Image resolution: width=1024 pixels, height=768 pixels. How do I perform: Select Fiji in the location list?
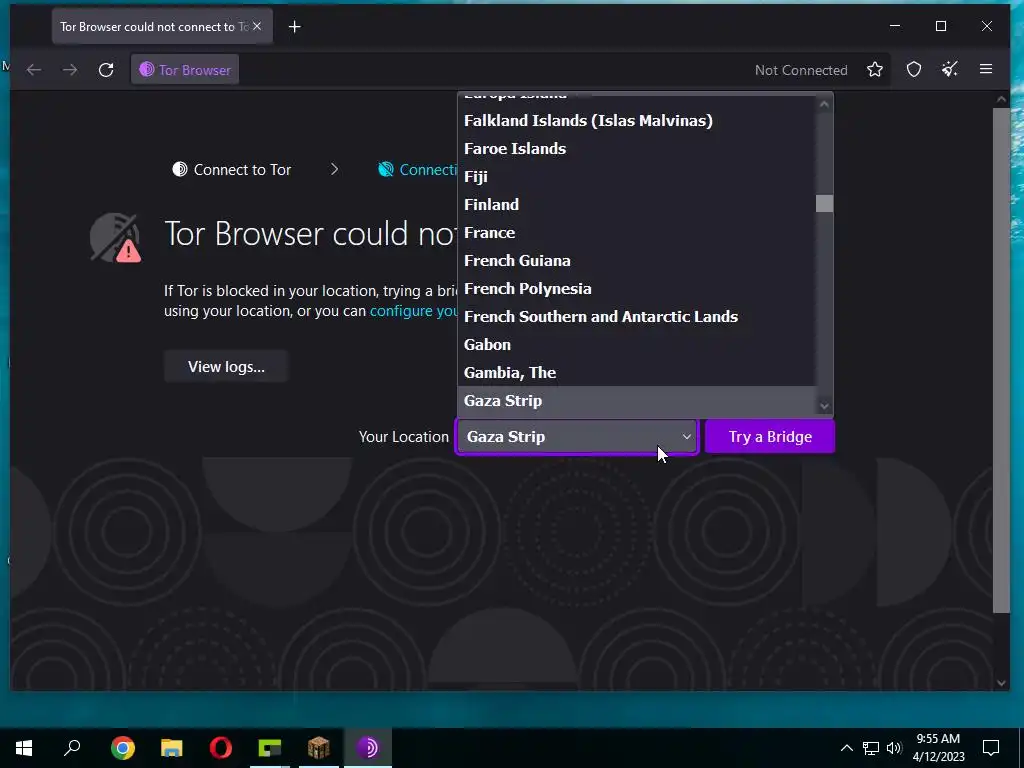pyautogui.click(x=637, y=177)
